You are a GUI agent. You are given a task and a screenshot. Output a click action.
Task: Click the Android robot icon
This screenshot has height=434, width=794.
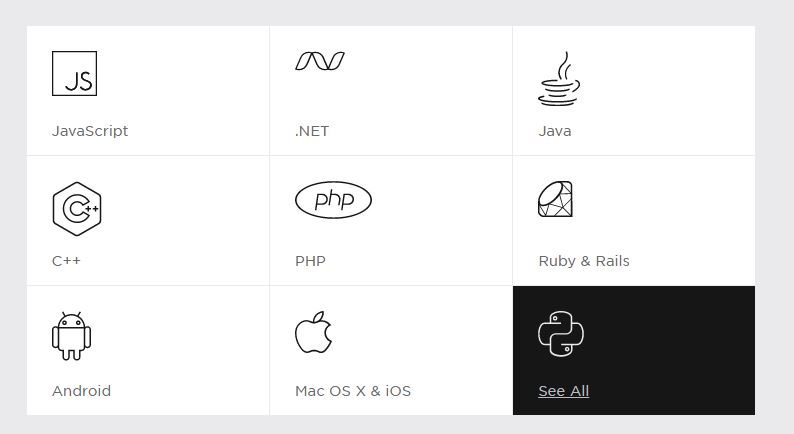click(72, 335)
